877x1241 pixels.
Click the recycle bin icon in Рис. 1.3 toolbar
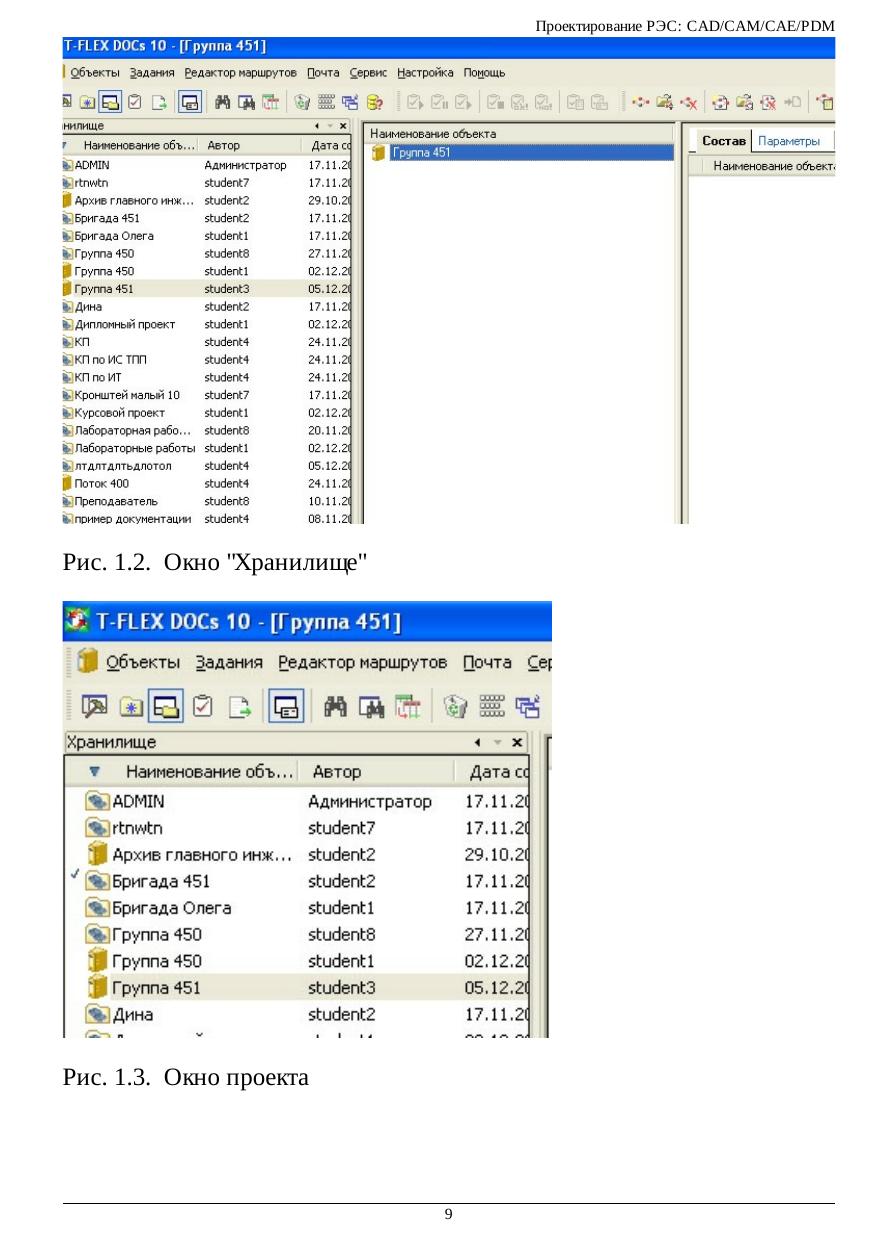point(452,707)
